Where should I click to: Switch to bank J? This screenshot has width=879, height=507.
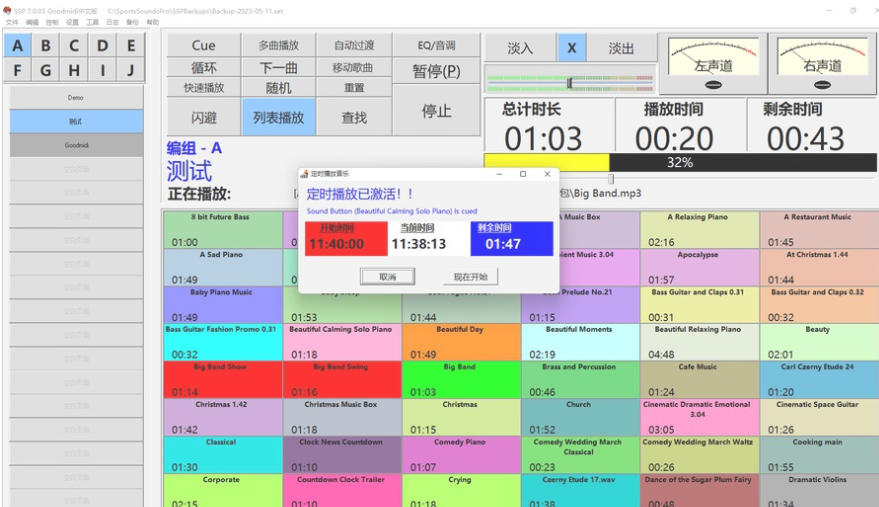131,70
